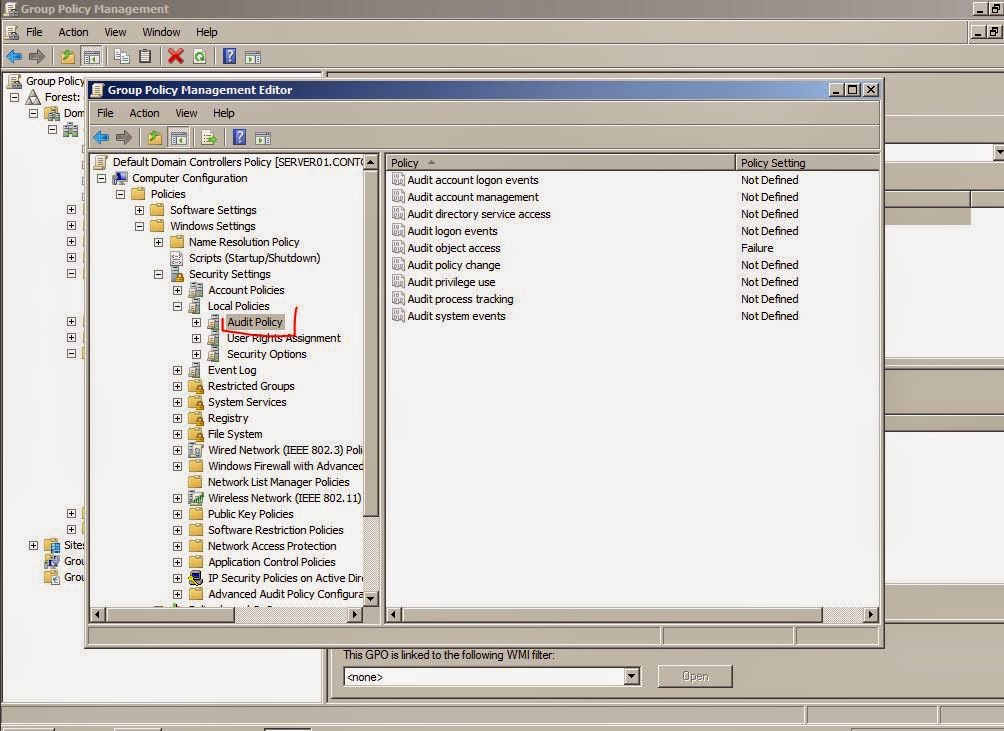Open Help icon in Editor toolbar

tap(239, 137)
